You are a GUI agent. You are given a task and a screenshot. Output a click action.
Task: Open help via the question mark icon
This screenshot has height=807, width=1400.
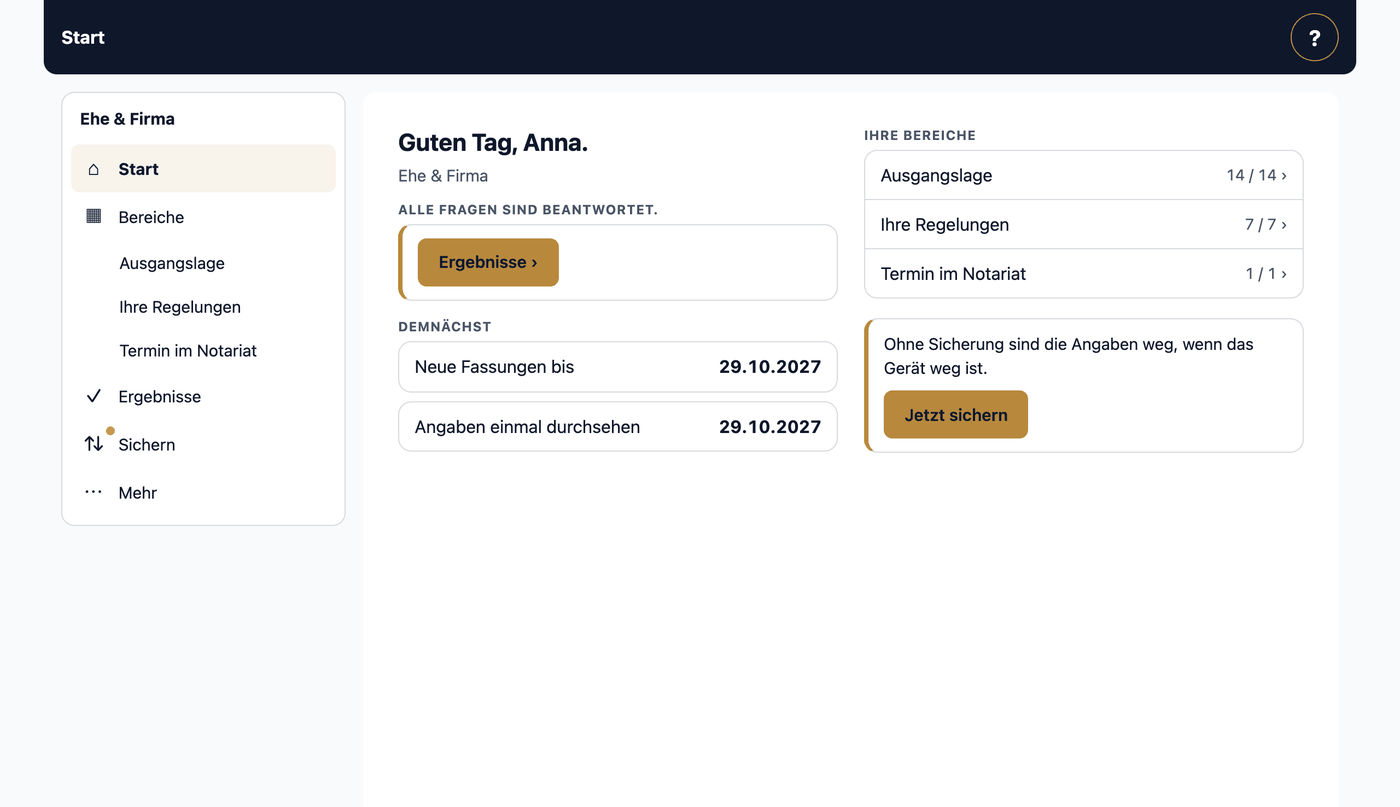click(x=1314, y=38)
